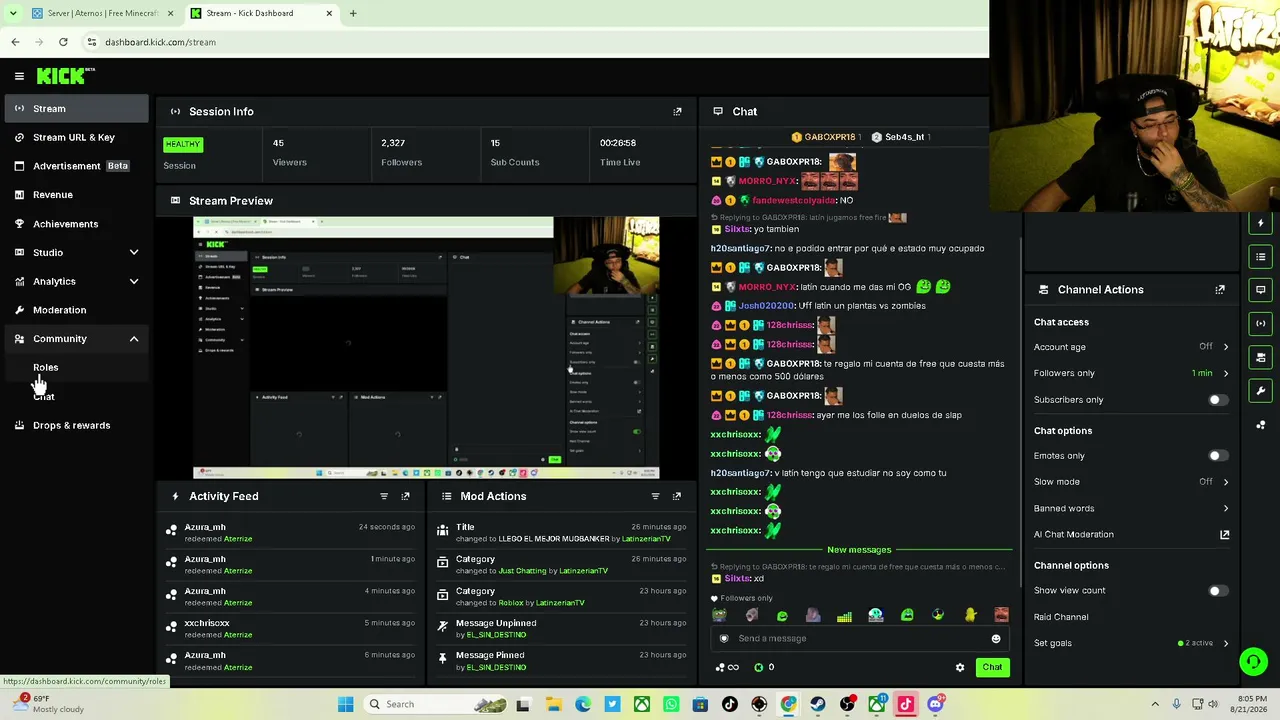Open AI Chat Moderation external link
This screenshot has height=720, width=1280.
[1224, 535]
